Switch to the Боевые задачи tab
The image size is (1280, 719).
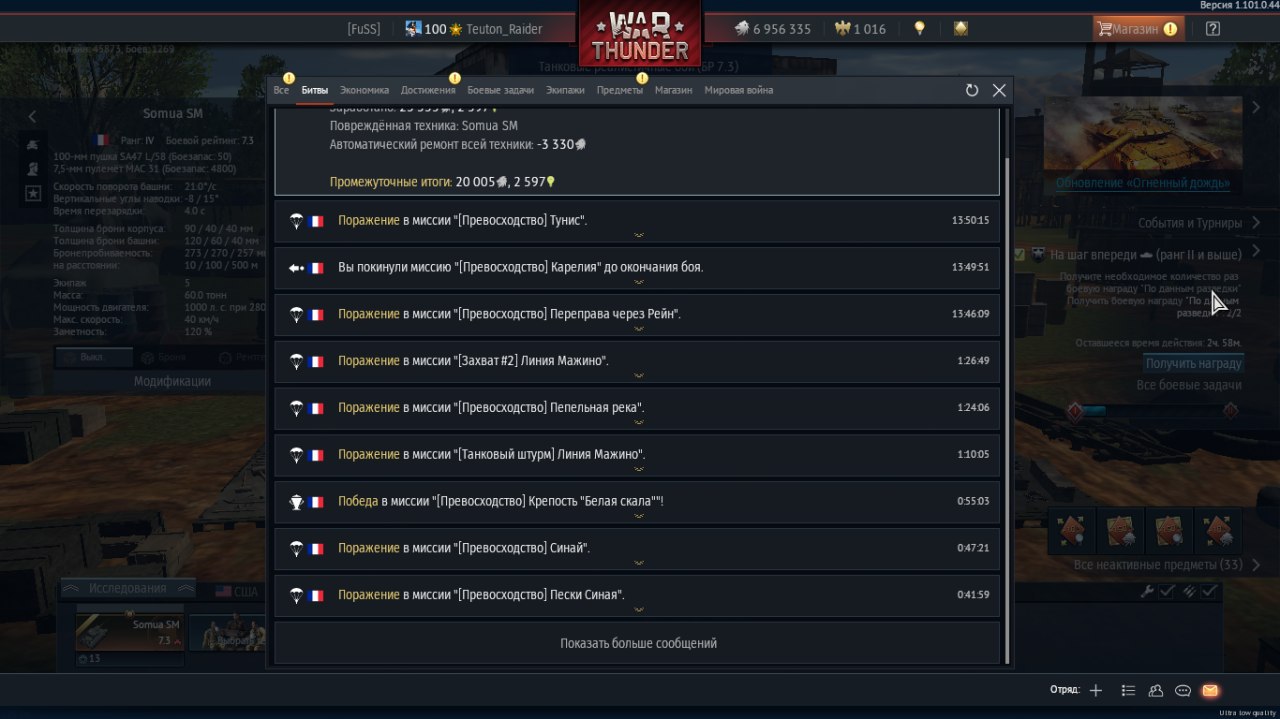tap(500, 90)
